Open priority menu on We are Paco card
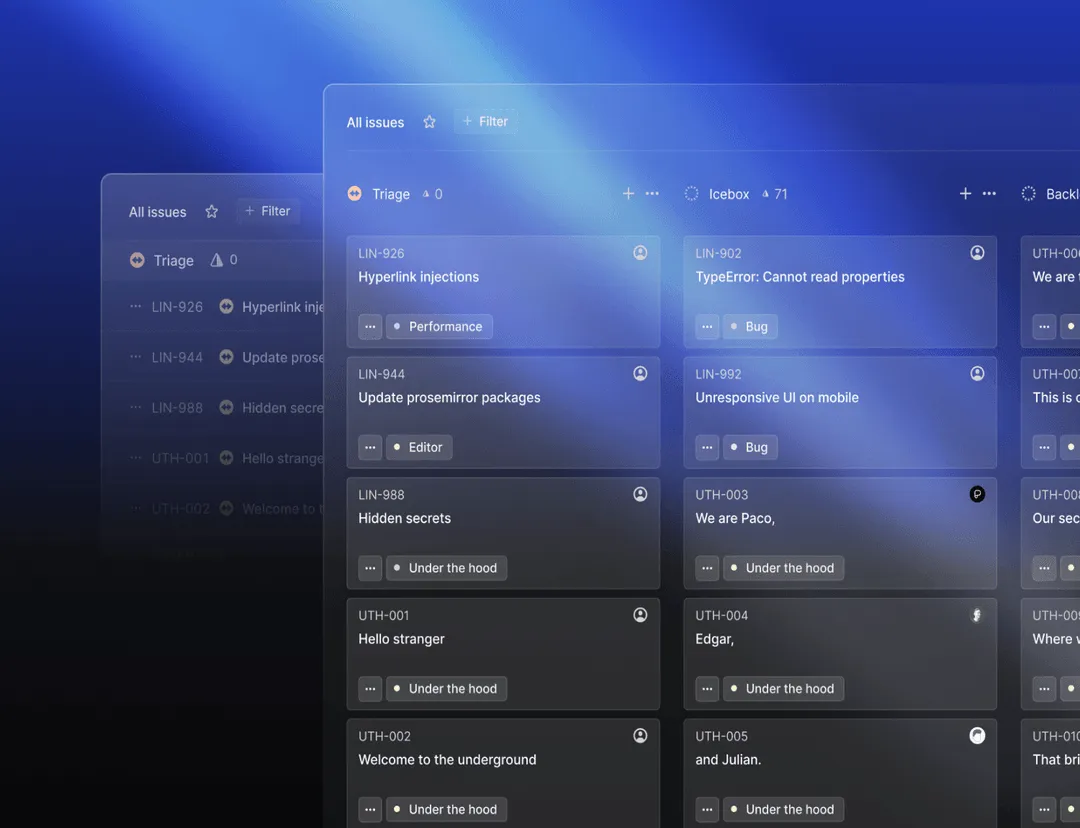1080x828 pixels. pyautogui.click(x=707, y=568)
